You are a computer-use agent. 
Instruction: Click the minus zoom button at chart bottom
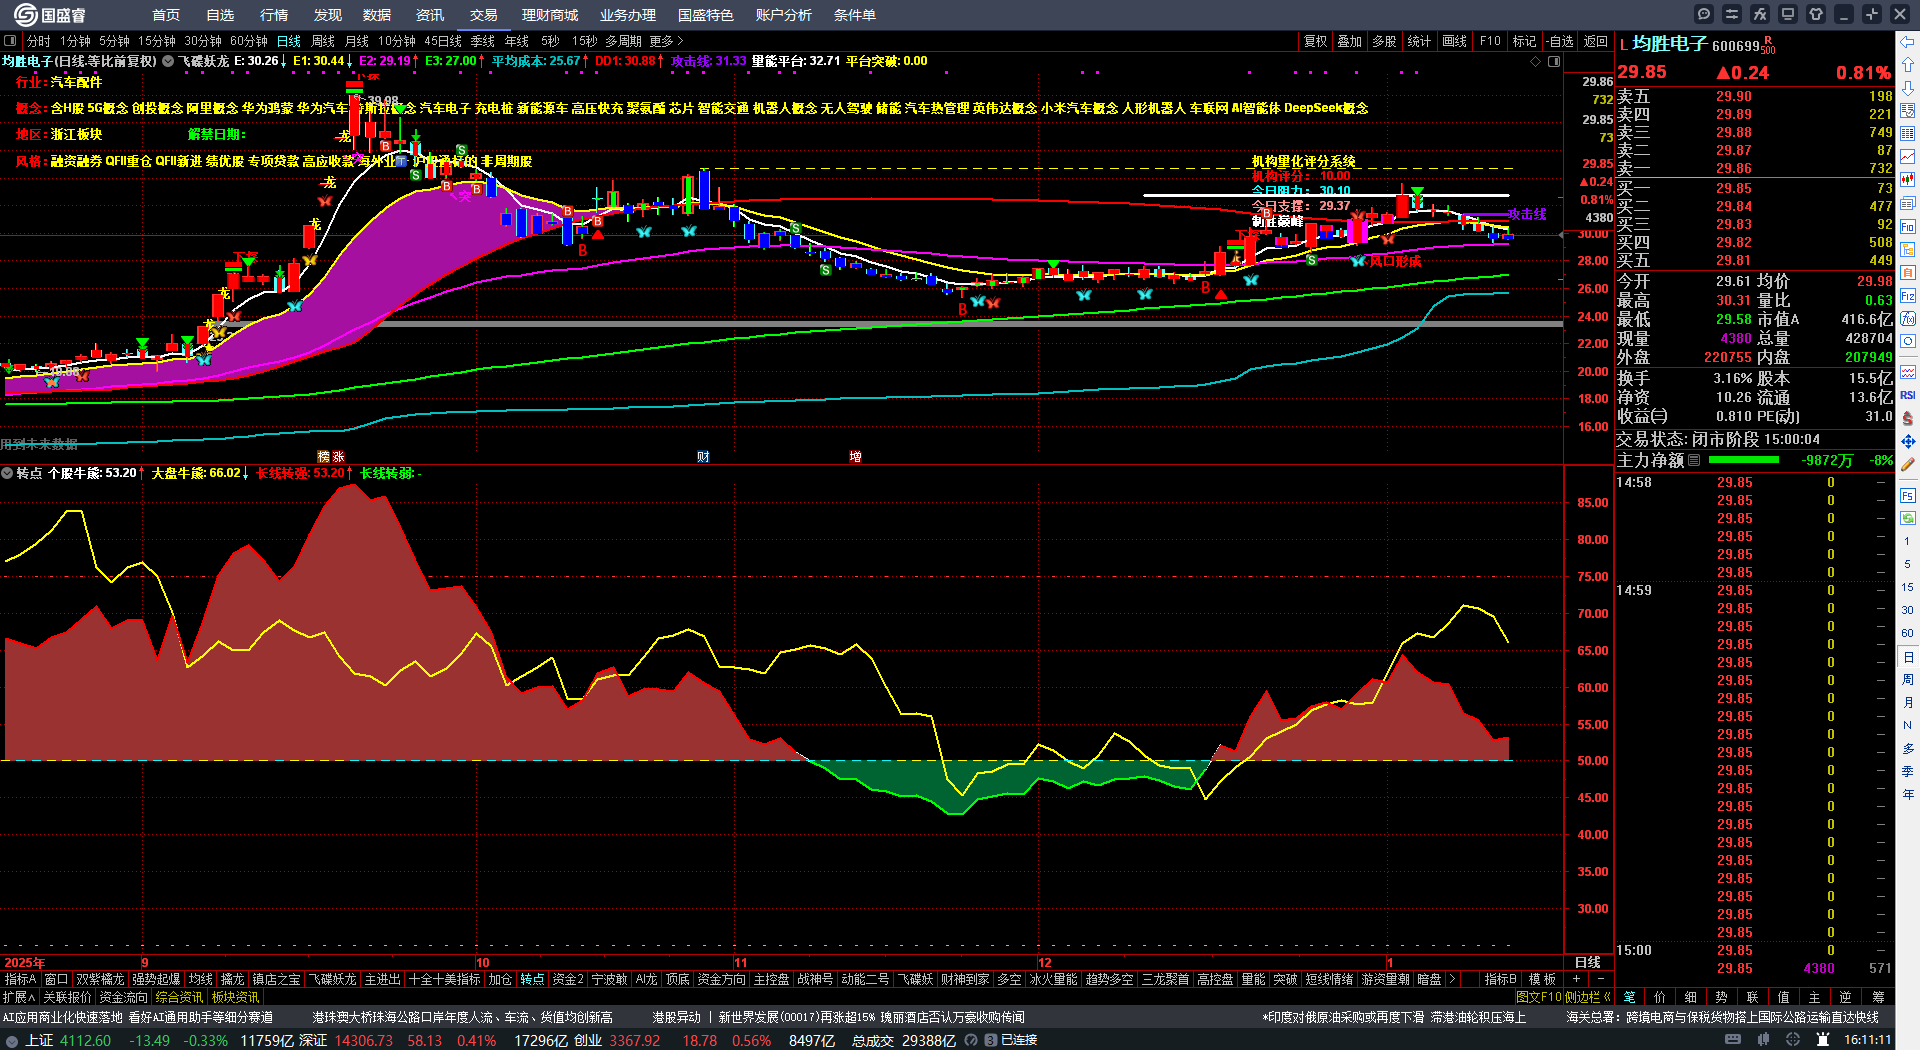click(1600, 979)
